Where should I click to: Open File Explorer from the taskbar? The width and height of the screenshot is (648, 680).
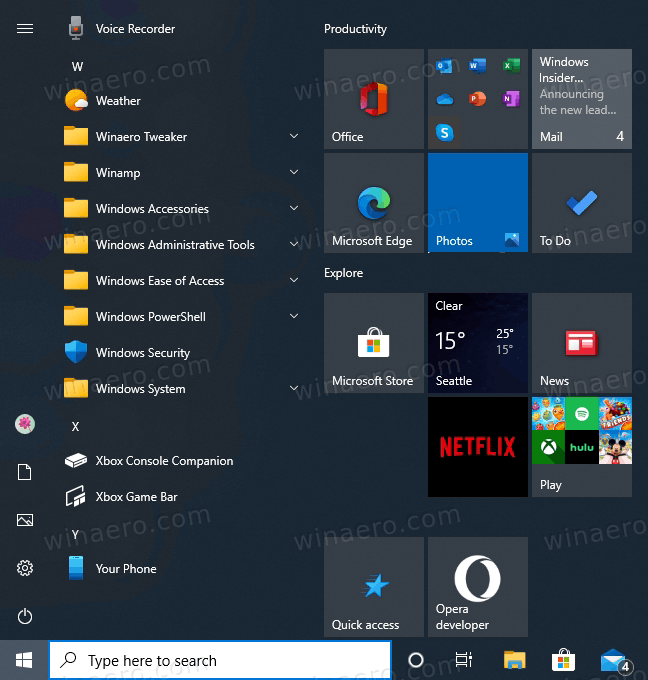click(x=514, y=660)
